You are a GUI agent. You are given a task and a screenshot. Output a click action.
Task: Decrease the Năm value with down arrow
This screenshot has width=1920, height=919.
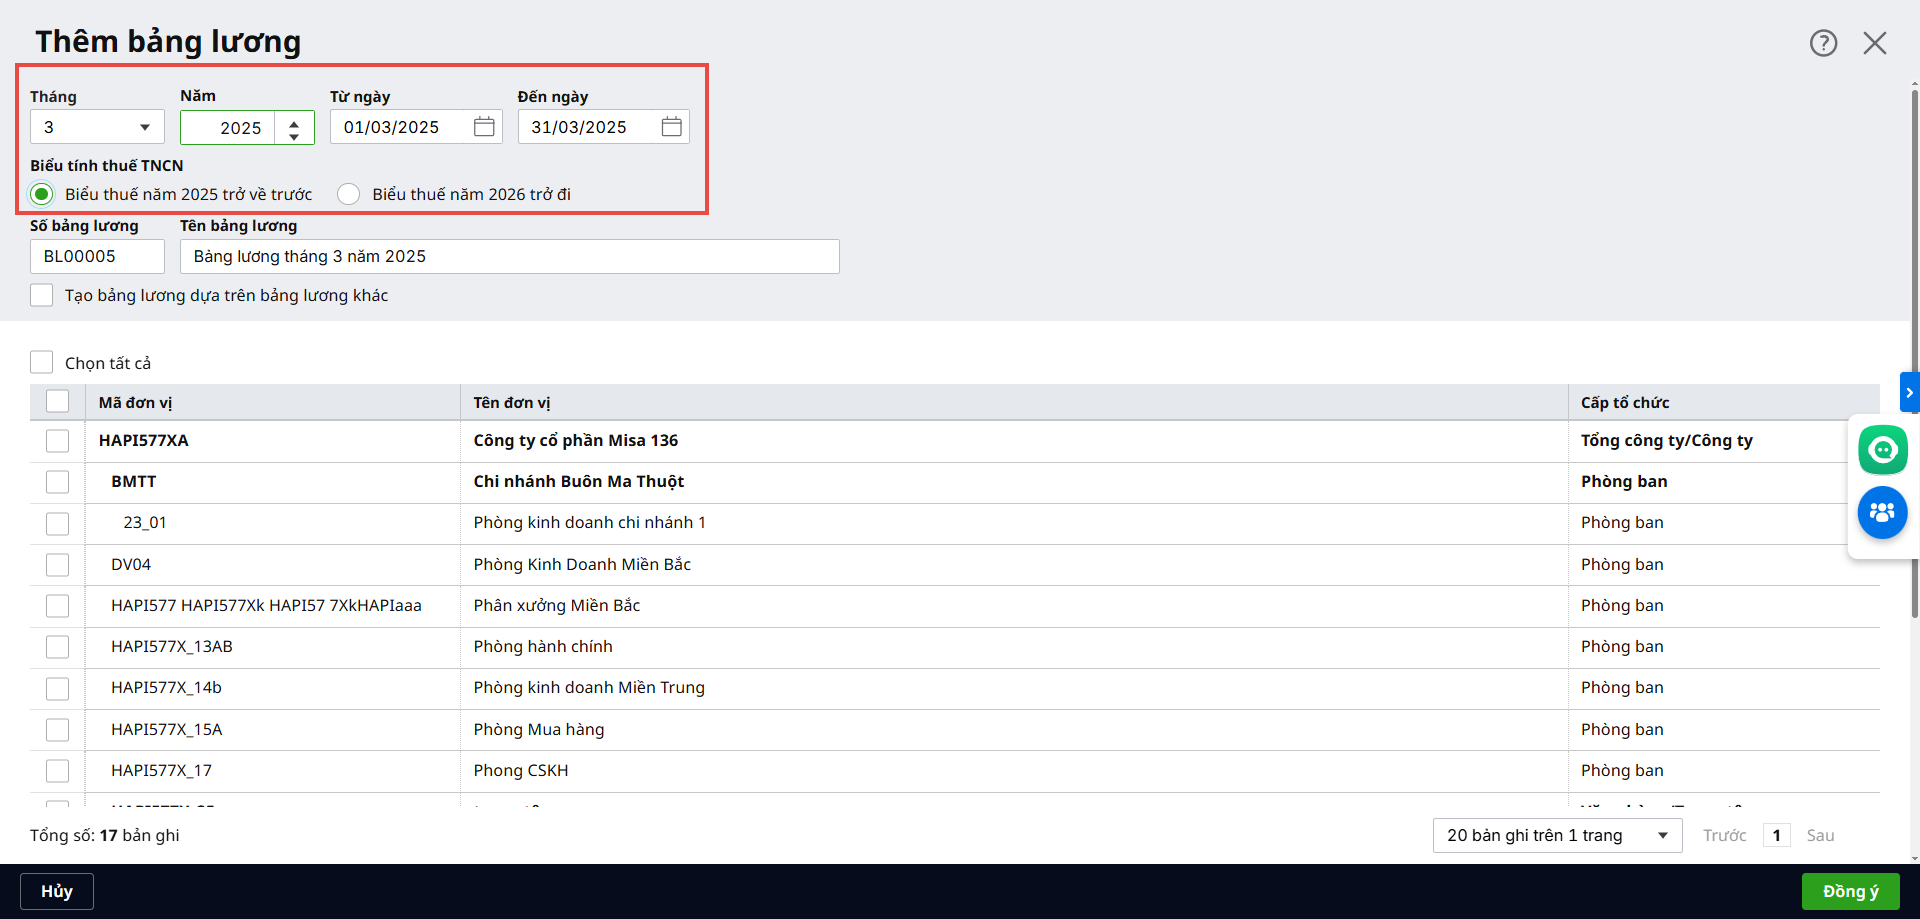pyautogui.click(x=294, y=135)
